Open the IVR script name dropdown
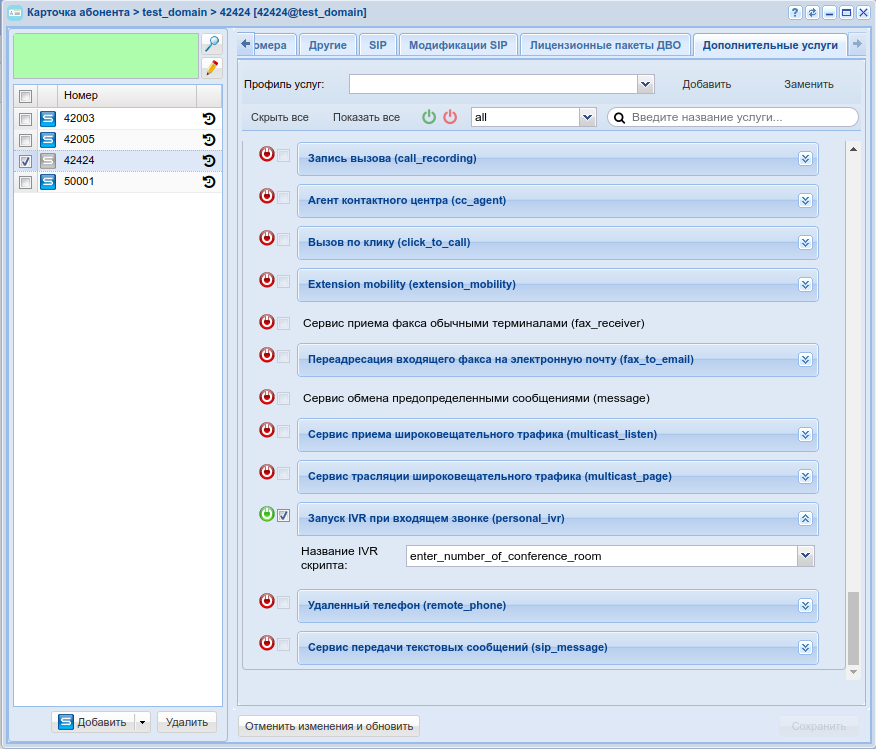 805,555
